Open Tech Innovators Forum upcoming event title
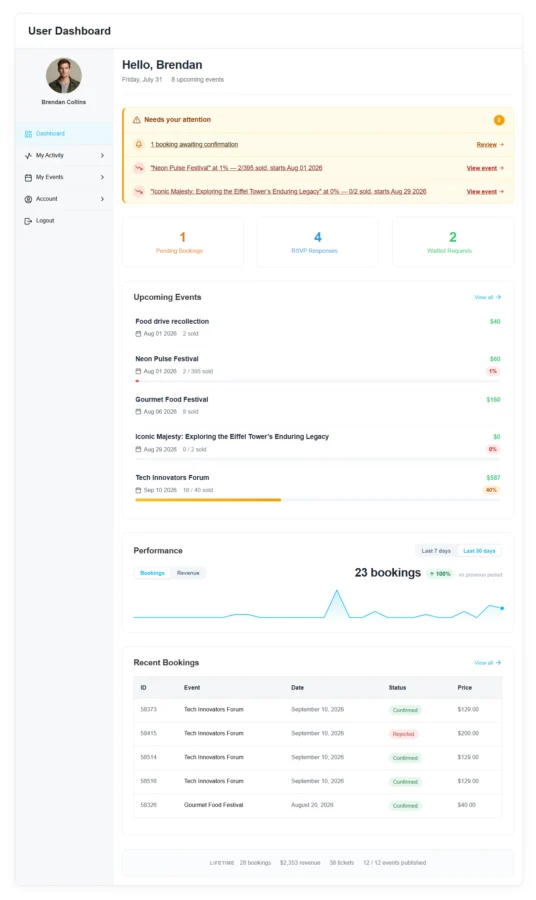Viewport: 536px width, 900px height. [x=172, y=478]
